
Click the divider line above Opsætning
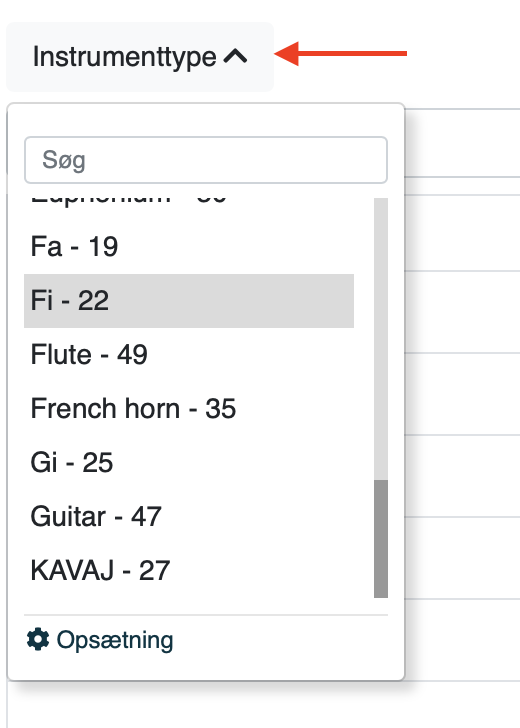(x=206, y=615)
